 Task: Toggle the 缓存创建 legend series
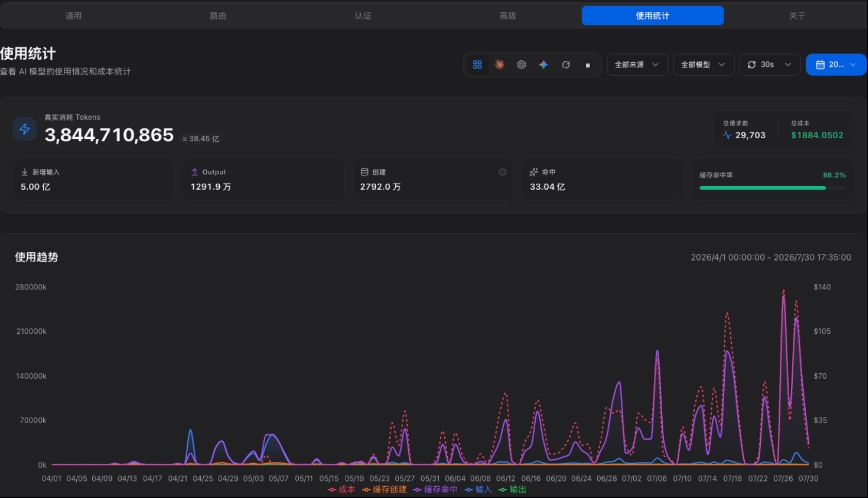[384, 490]
